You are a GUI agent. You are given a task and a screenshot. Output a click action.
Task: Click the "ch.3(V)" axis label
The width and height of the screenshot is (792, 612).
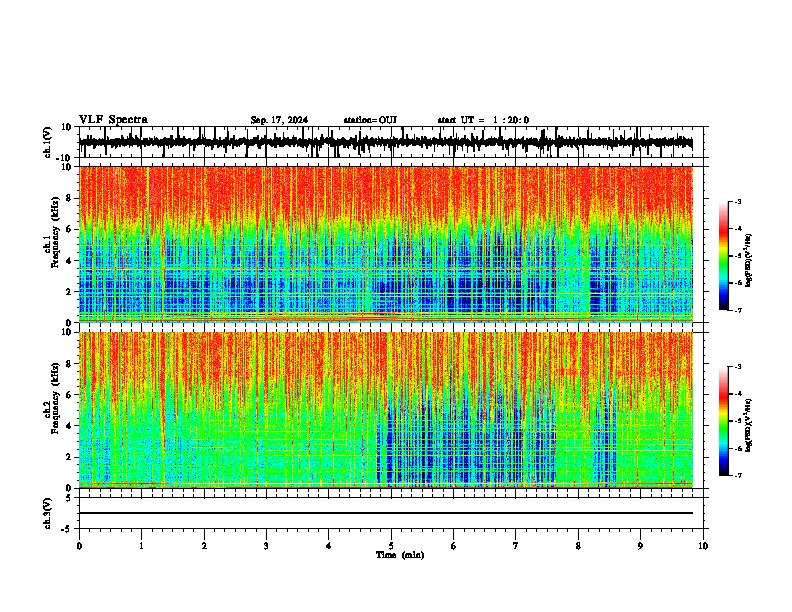pos(48,514)
